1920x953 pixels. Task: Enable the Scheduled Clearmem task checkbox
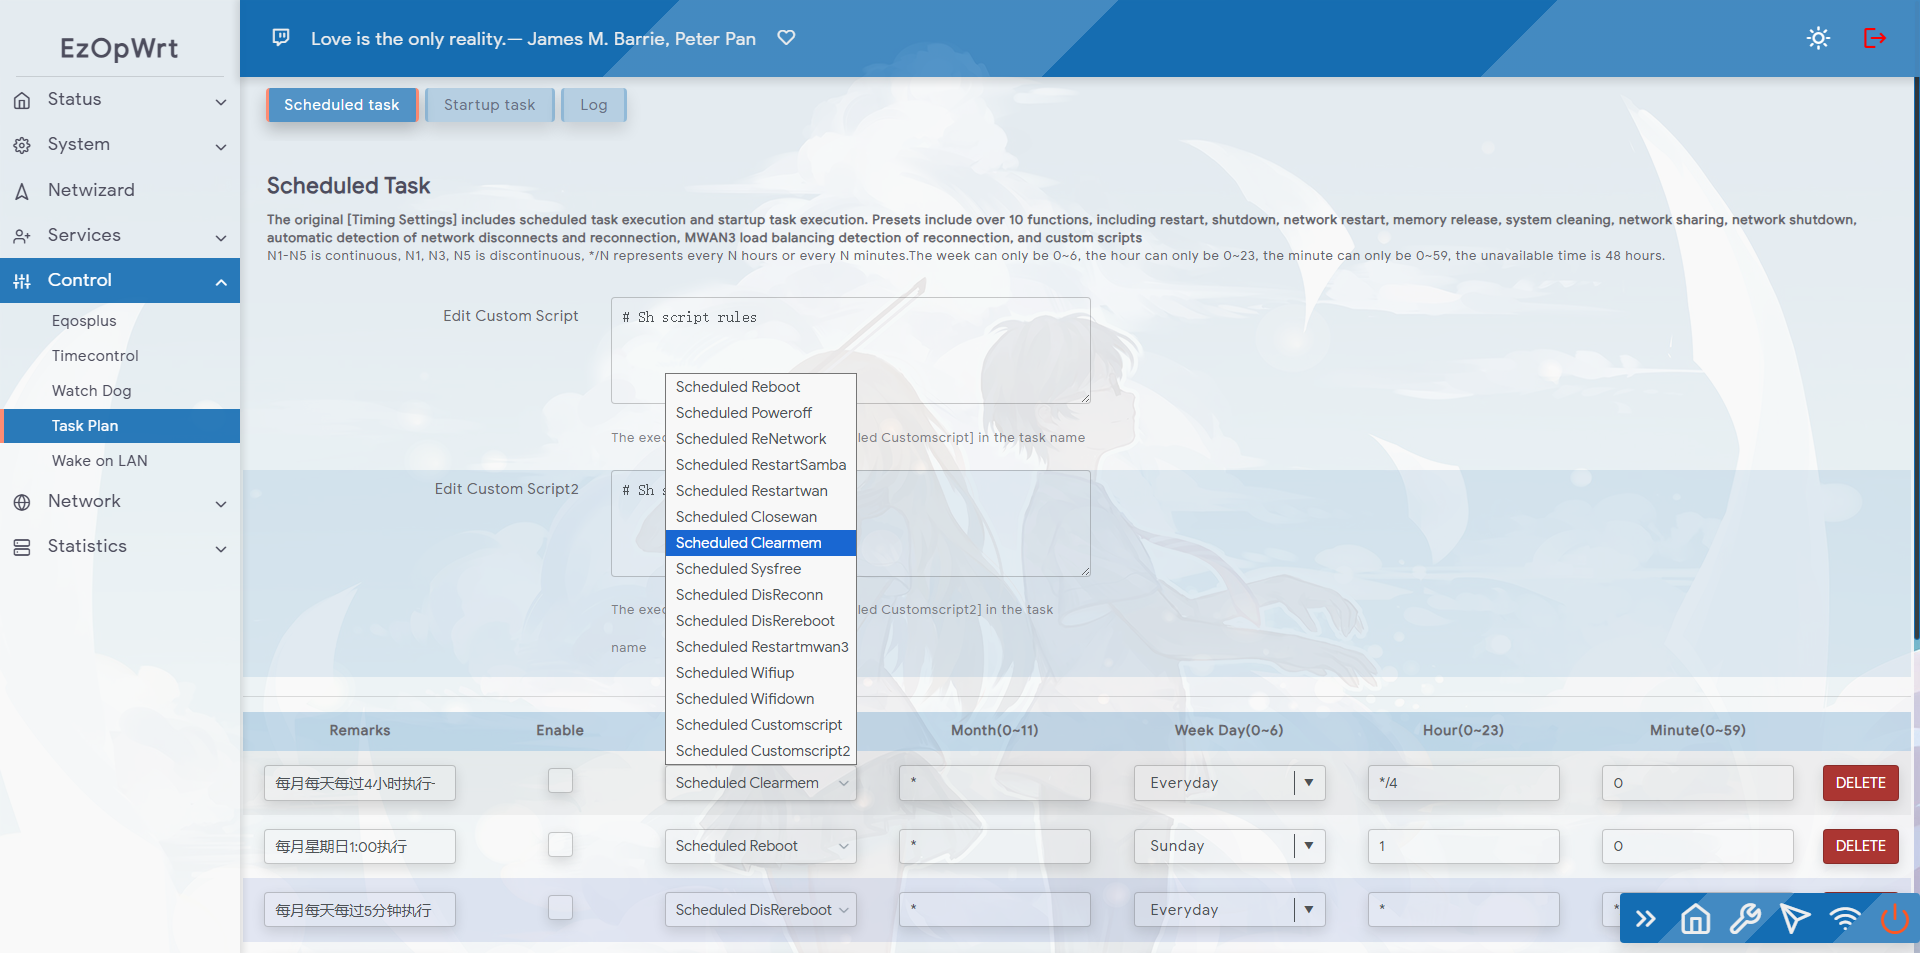(x=560, y=781)
